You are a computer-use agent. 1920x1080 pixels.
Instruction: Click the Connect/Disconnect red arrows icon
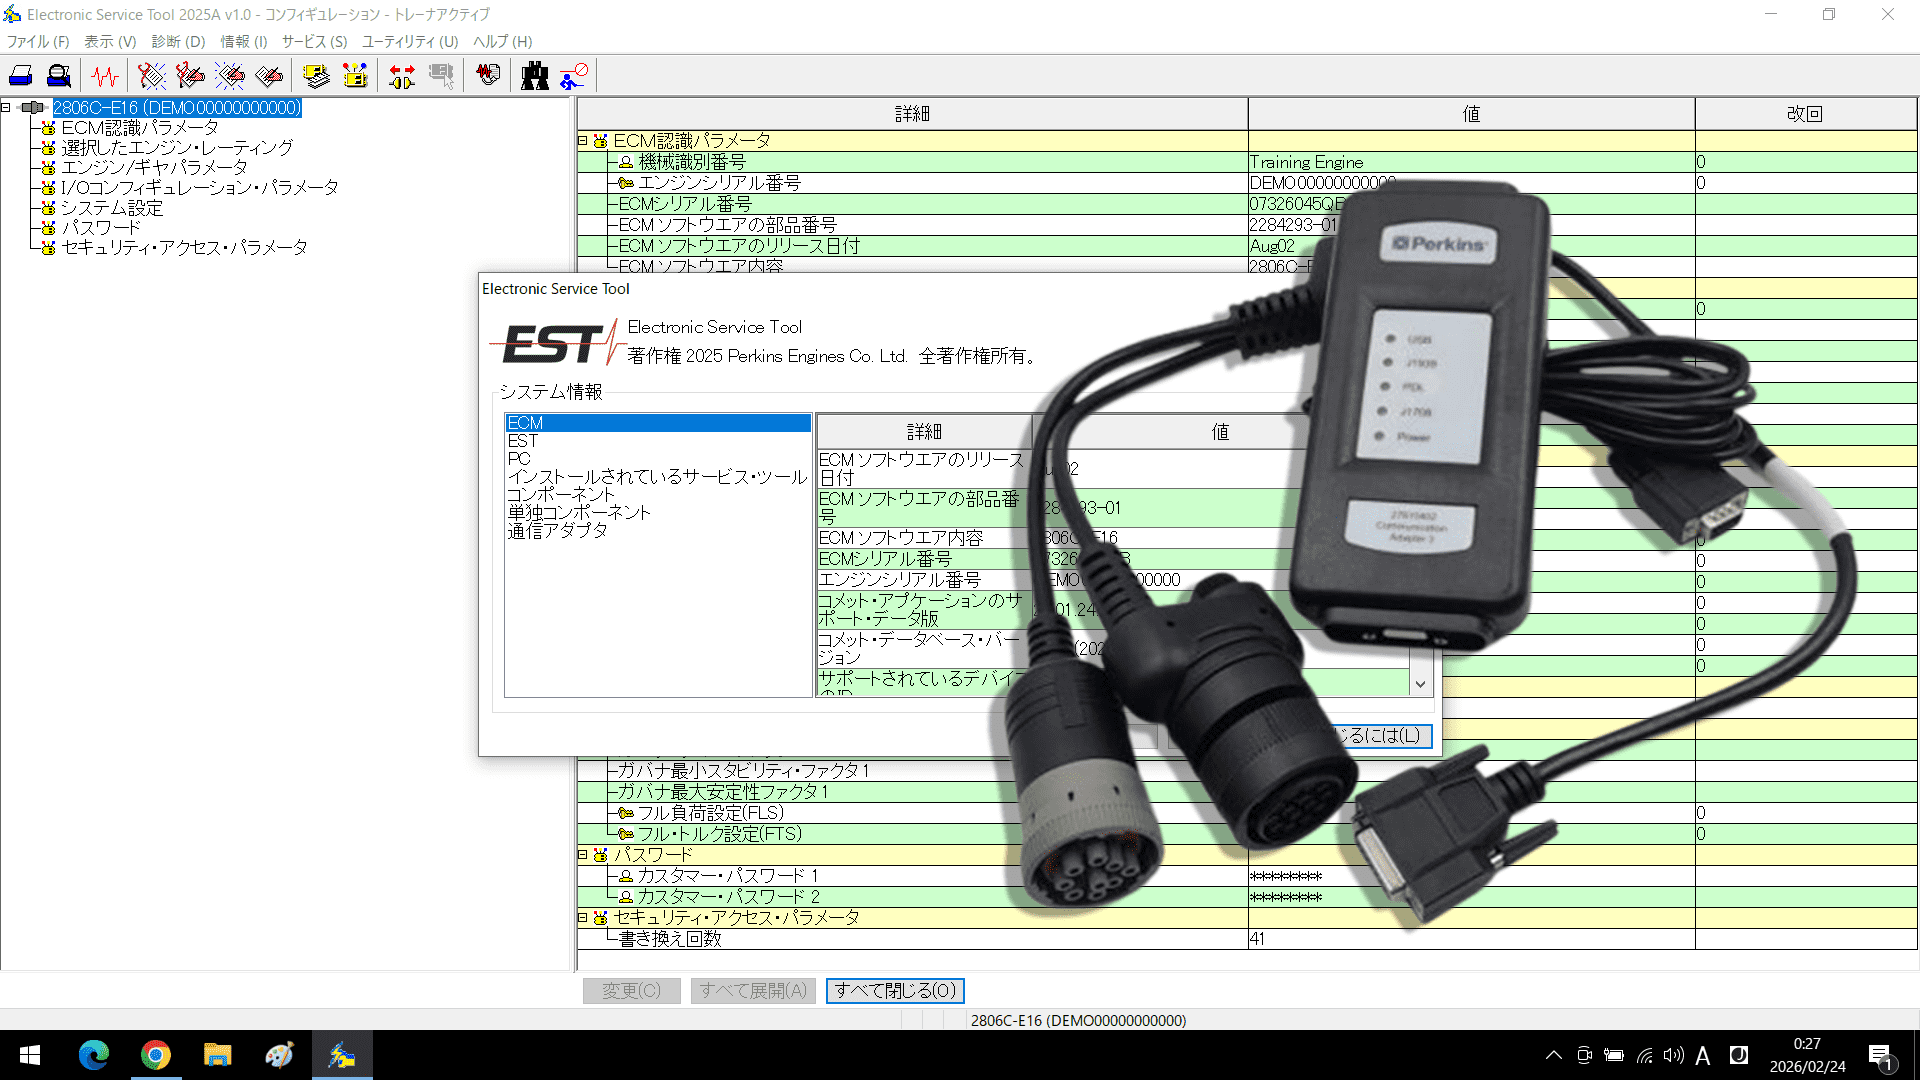click(x=402, y=76)
